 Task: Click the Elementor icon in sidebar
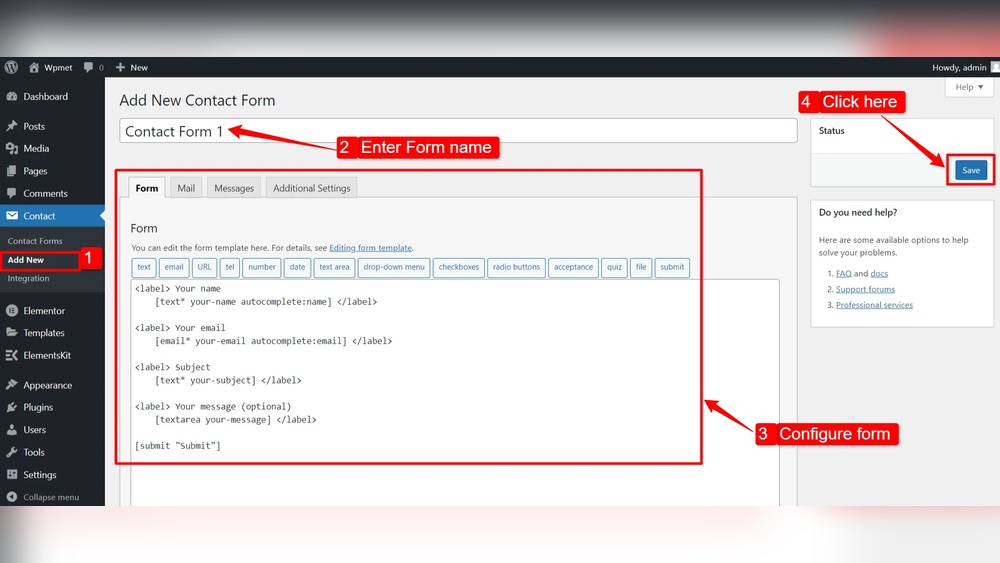tap(11, 311)
